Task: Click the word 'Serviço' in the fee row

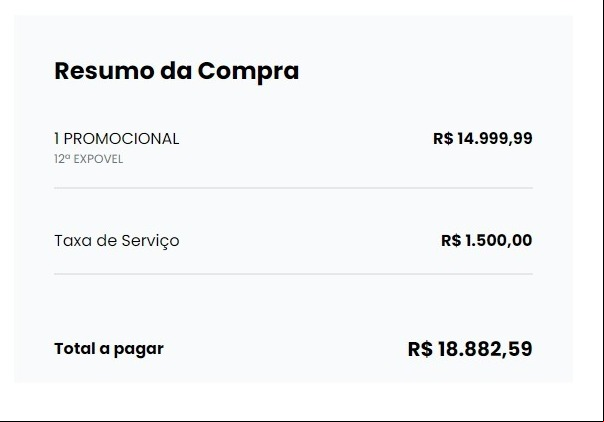Action: coord(150,241)
